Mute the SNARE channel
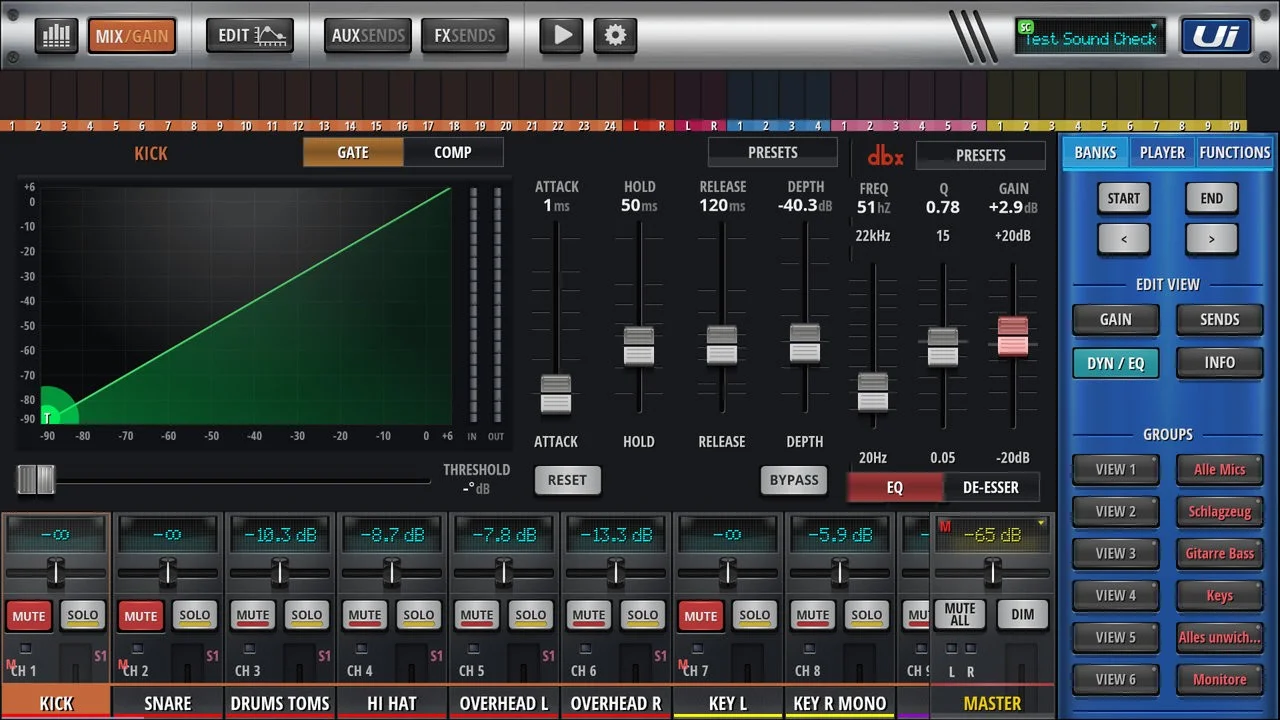 [x=140, y=616]
